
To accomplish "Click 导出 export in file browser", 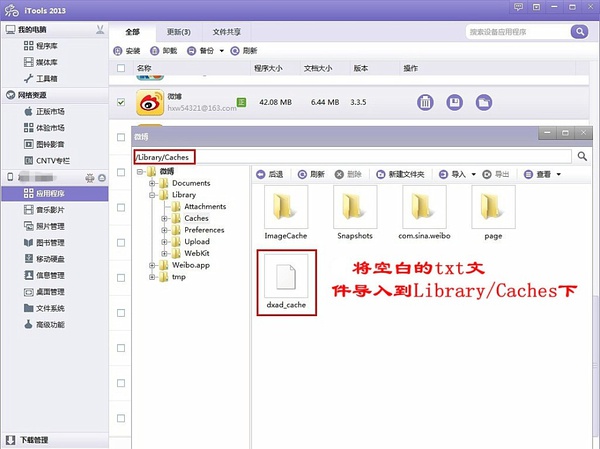I will [496, 175].
